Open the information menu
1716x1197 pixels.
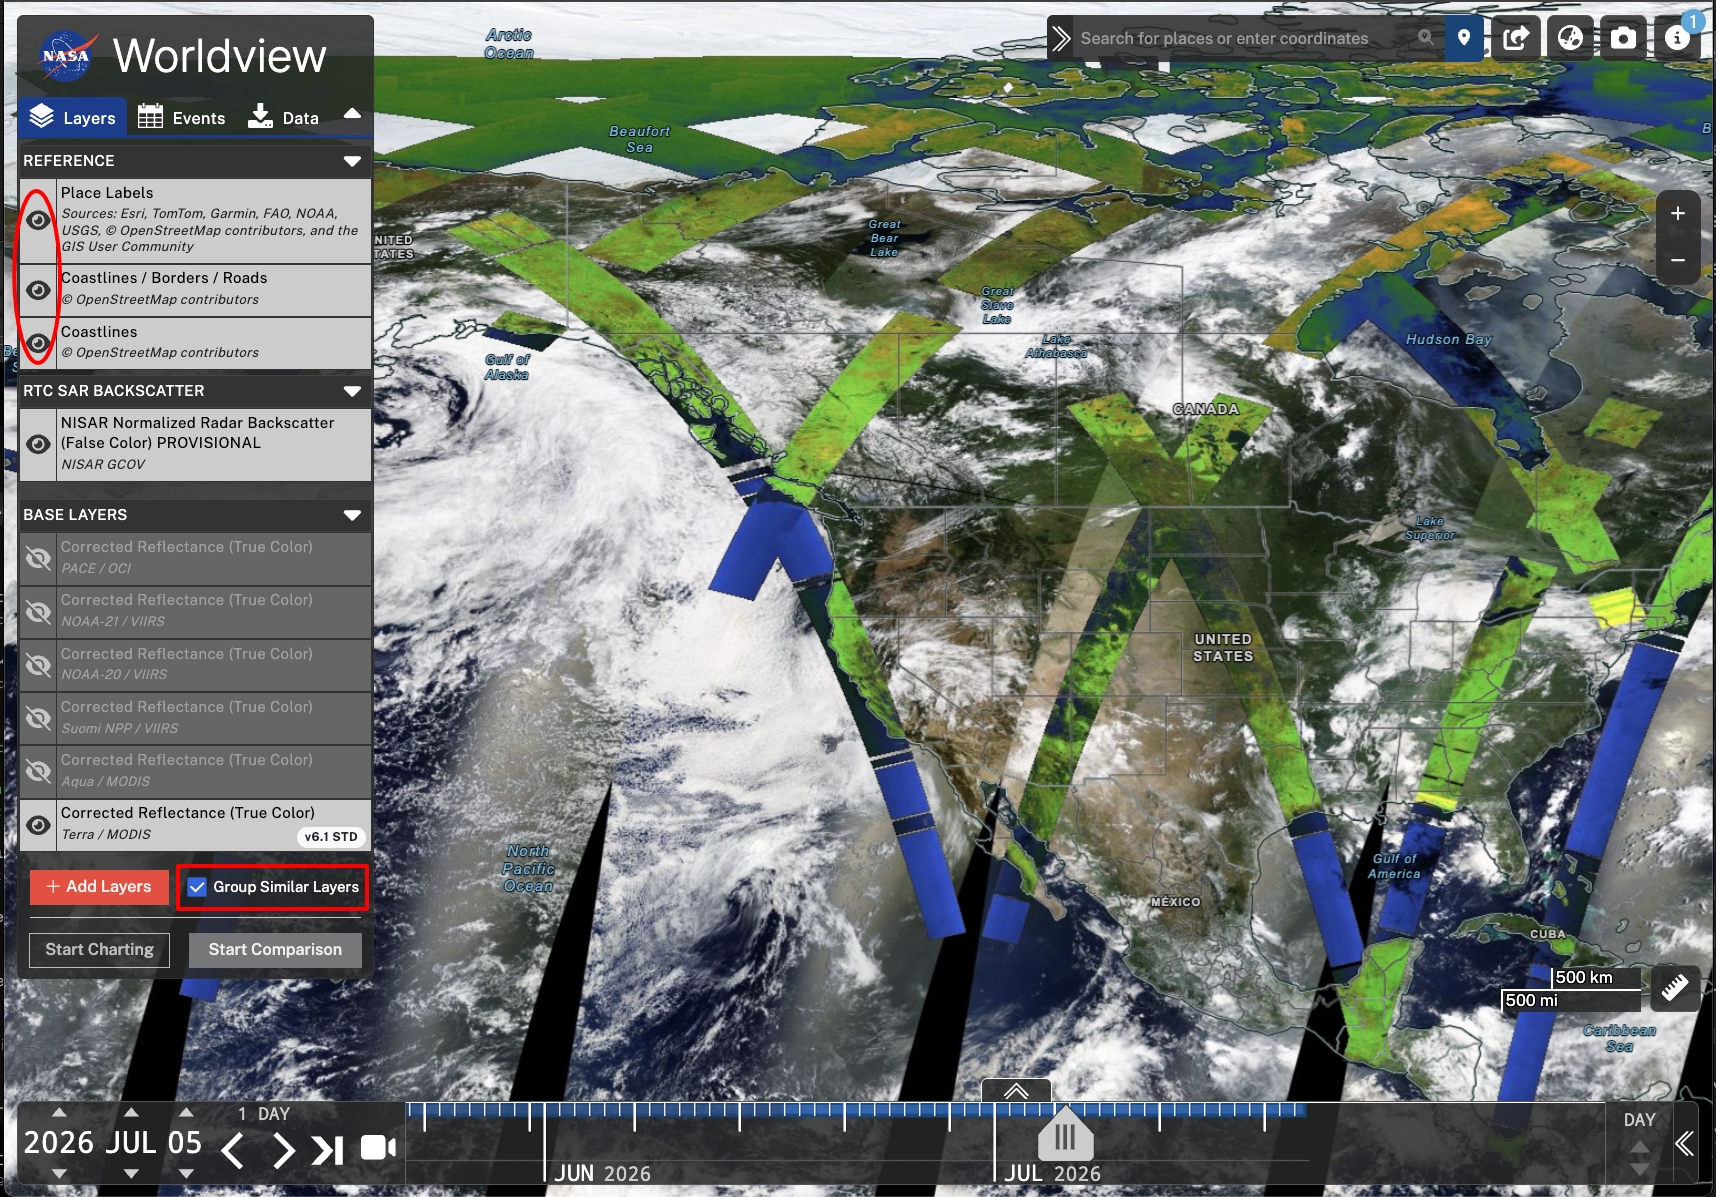1677,39
